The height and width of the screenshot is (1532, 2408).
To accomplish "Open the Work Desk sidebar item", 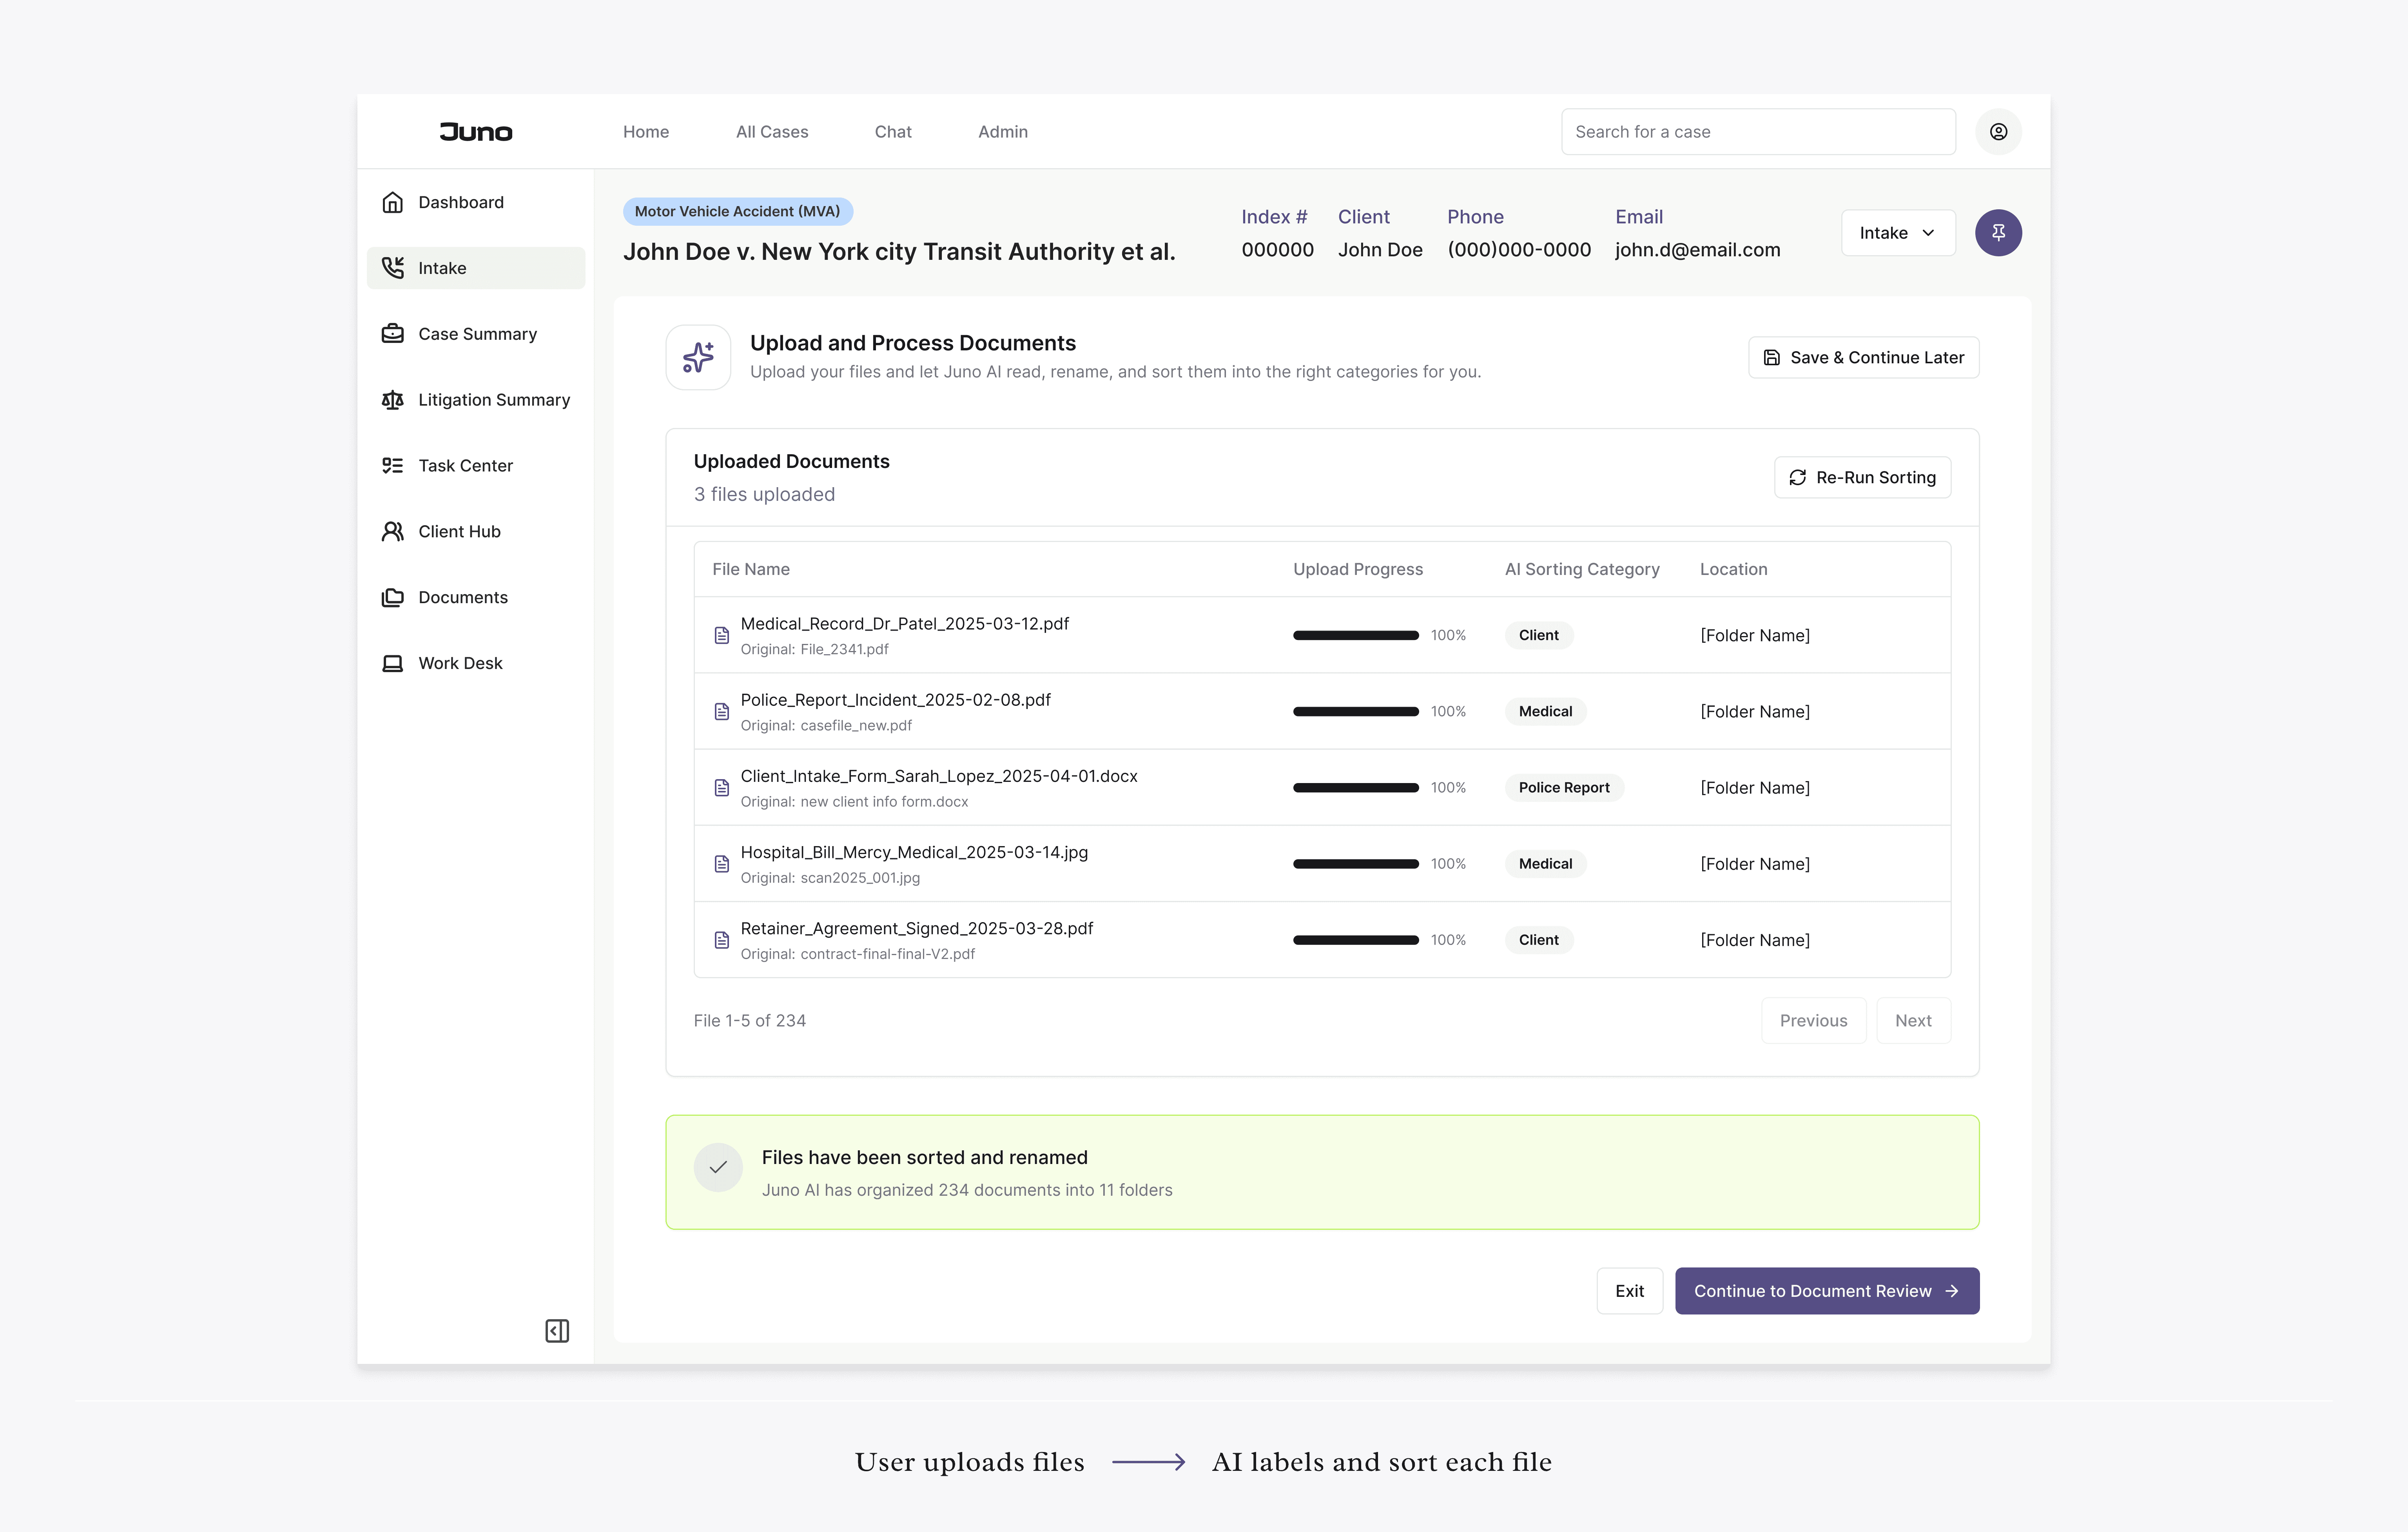I will (460, 664).
